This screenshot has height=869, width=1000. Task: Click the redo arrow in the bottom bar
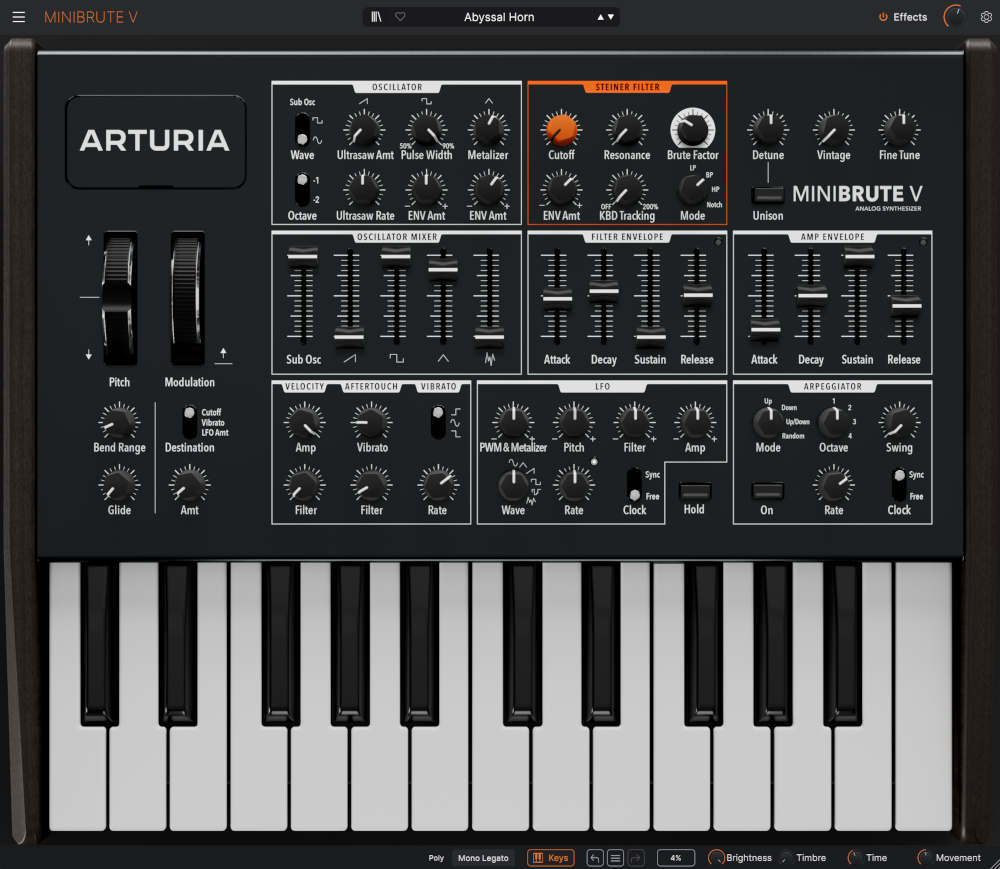click(634, 857)
